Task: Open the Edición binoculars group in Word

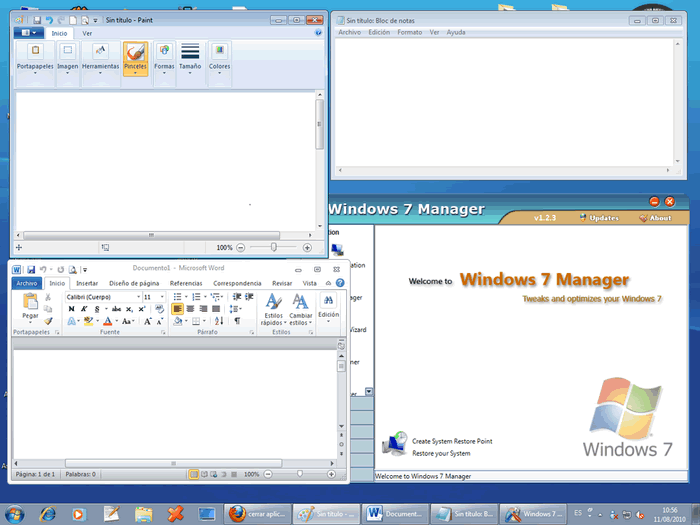Action: pyautogui.click(x=329, y=308)
